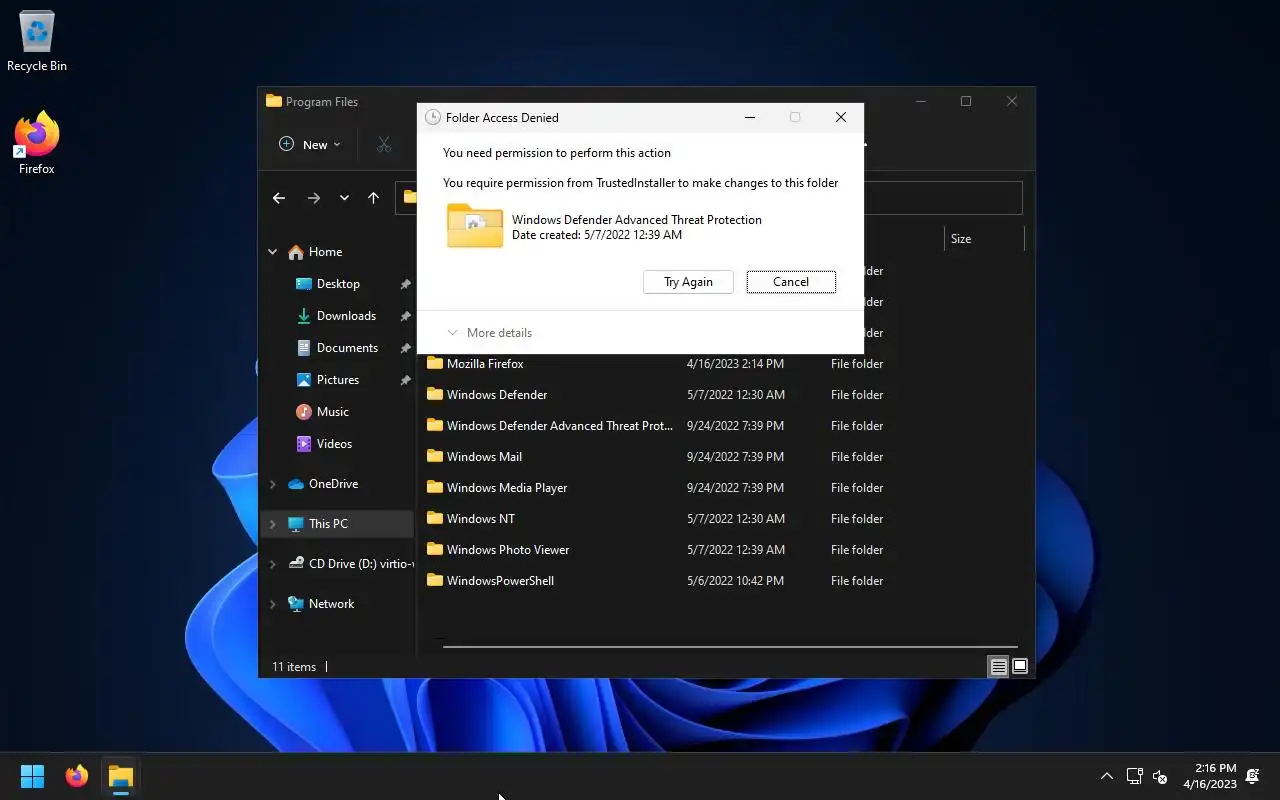
Task: Click the folder icon in the access denied dialog
Action: 475,226
